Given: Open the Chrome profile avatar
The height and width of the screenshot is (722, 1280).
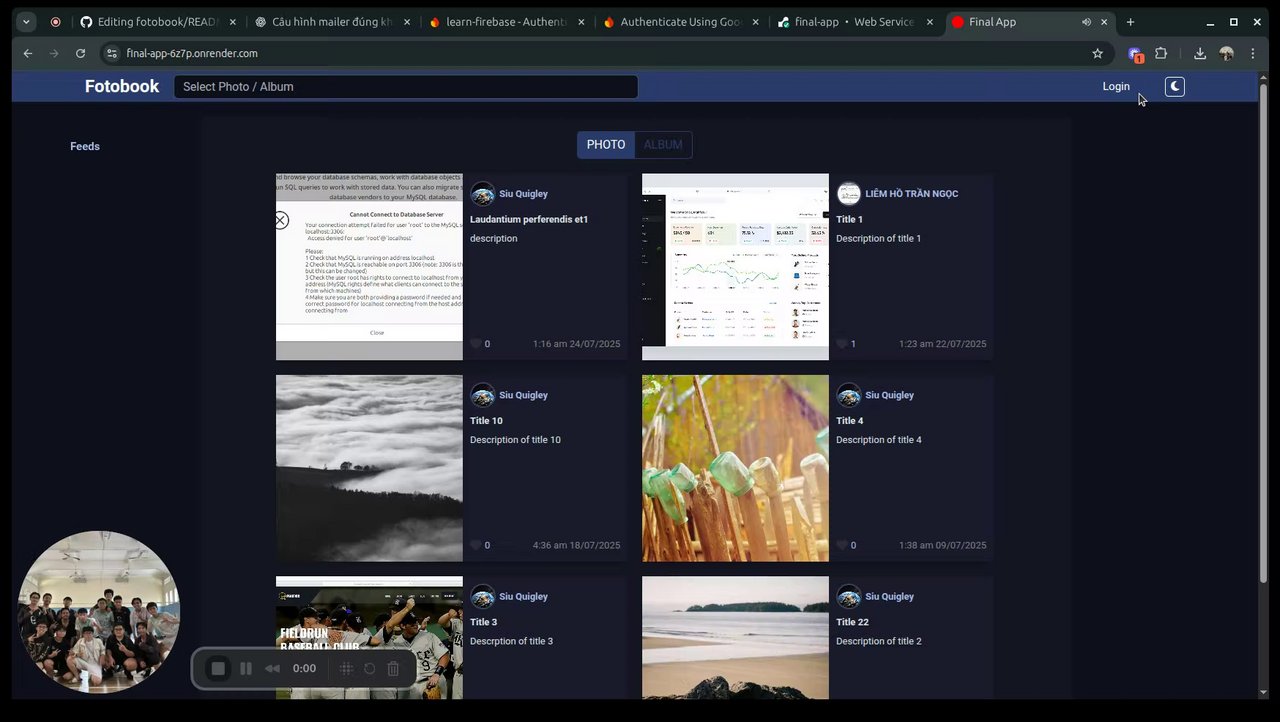Looking at the screenshot, I should point(1226,54).
